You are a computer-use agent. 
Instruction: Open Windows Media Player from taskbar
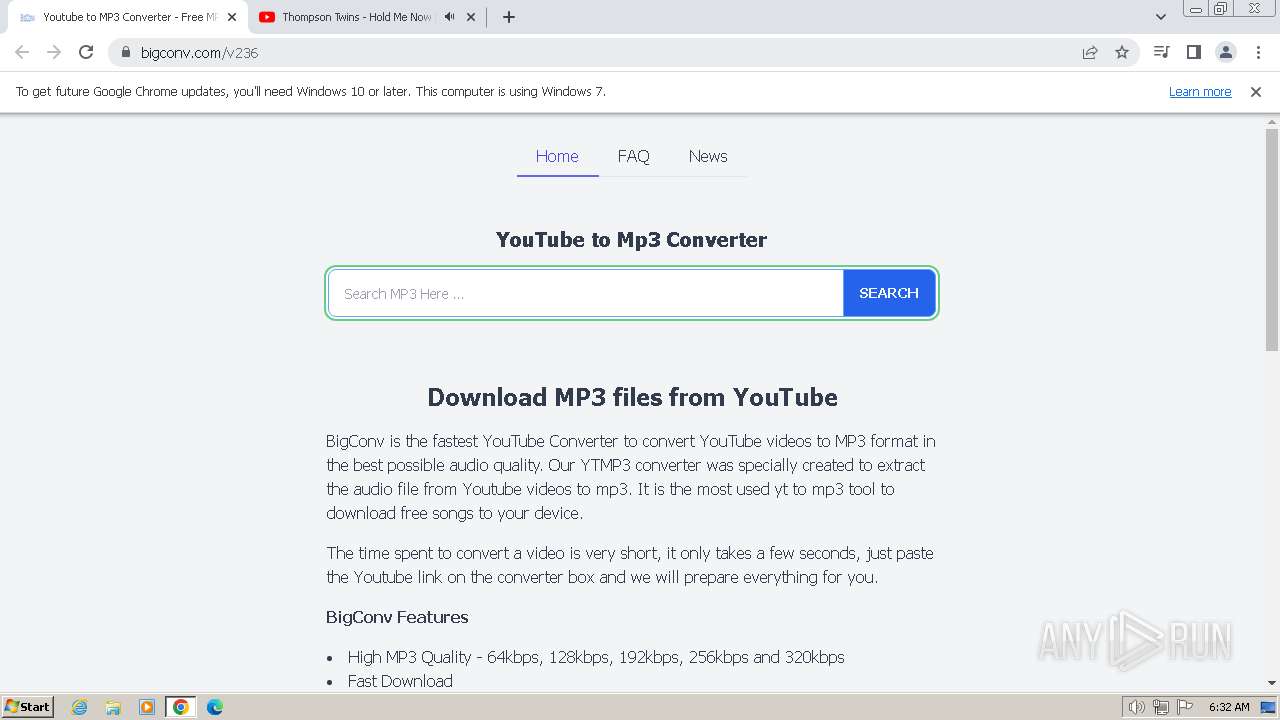point(147,707)
